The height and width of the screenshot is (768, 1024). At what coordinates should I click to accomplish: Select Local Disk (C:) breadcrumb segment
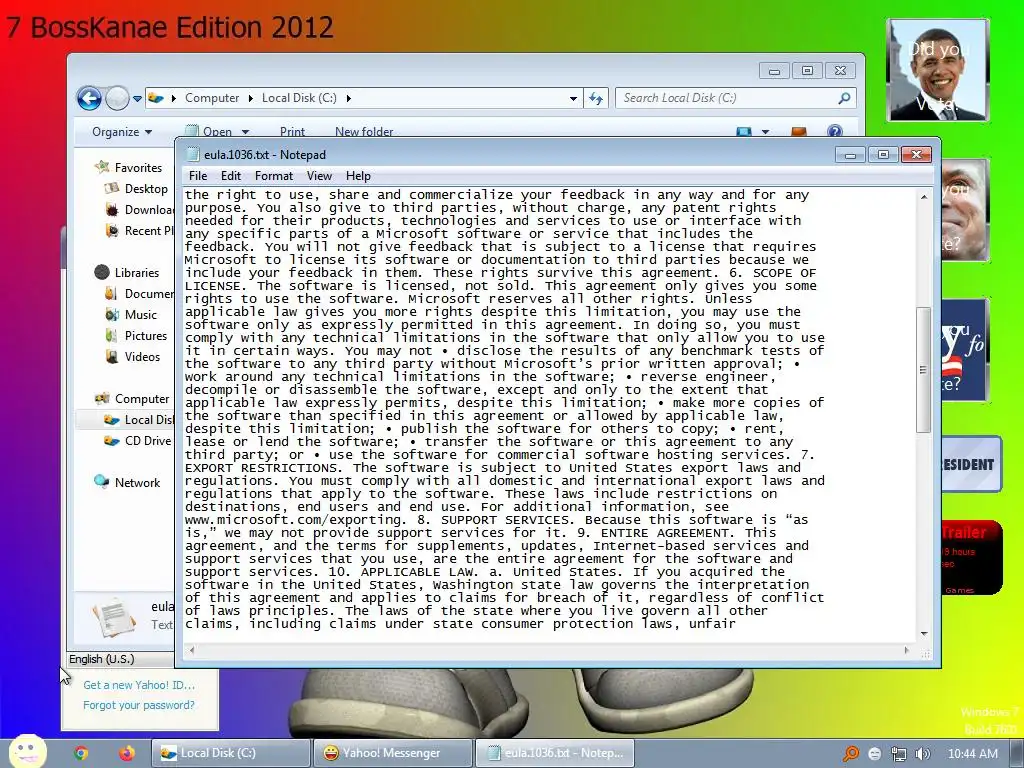click(299, 98)
